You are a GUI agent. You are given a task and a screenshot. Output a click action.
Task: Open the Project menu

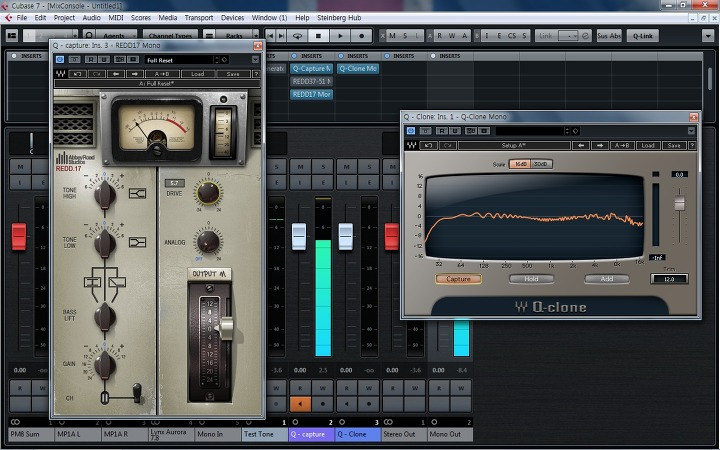[x=64, y=17]
